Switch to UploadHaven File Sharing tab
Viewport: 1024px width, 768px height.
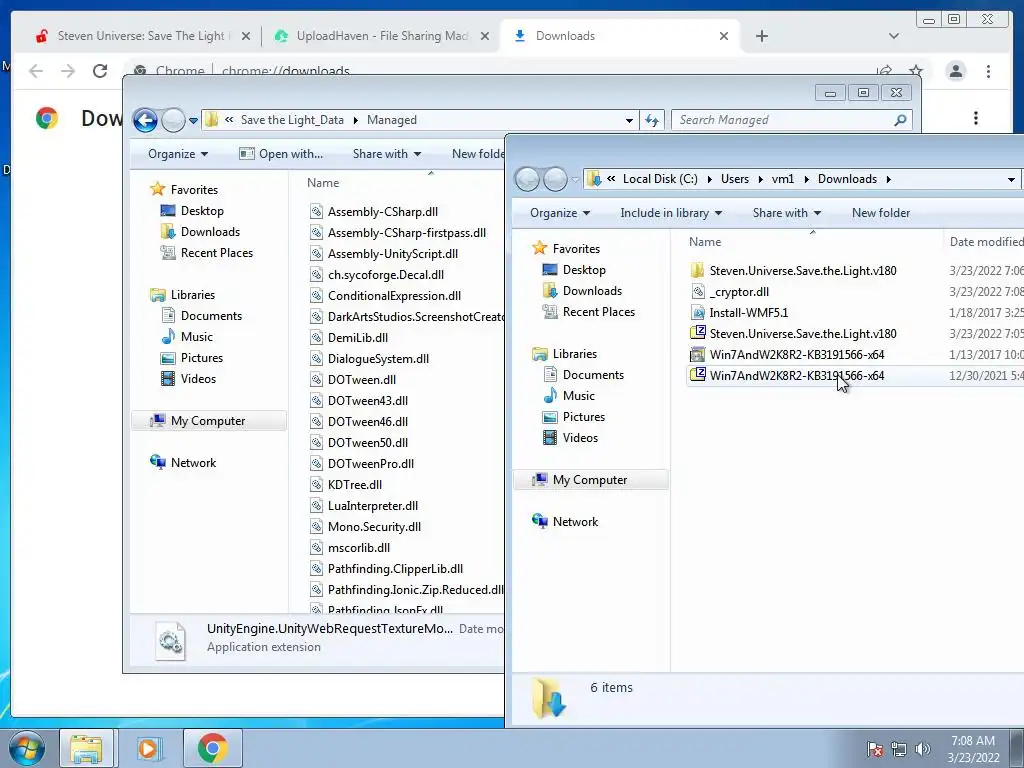382,36
